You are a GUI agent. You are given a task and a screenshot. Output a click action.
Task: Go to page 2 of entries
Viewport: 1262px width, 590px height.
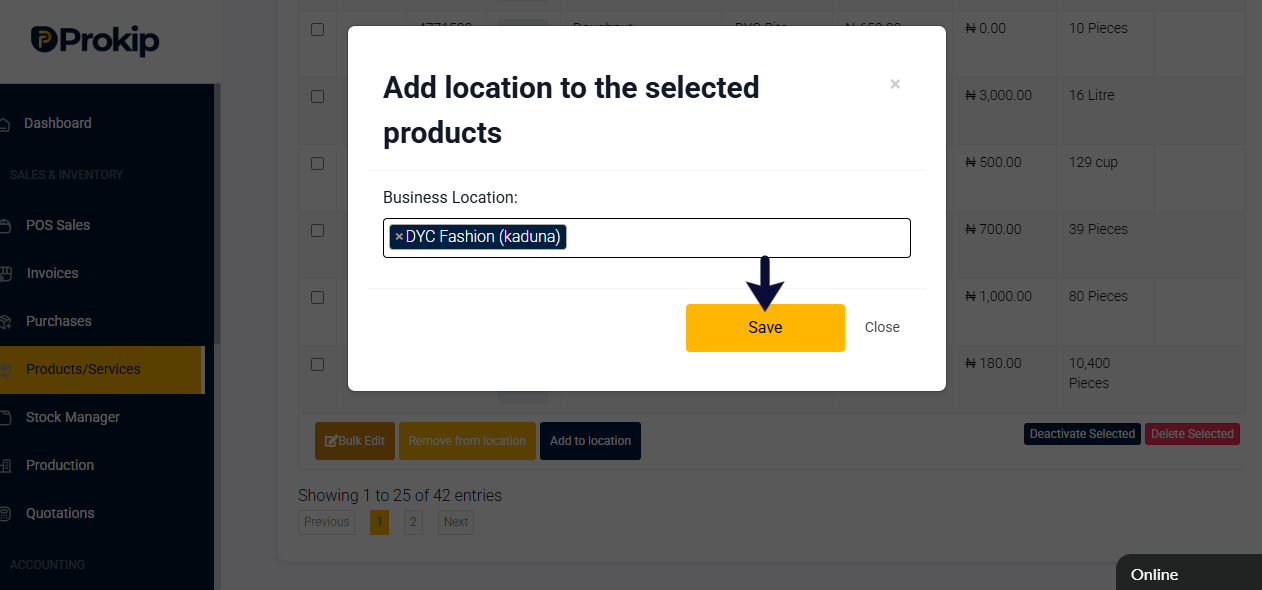click(414, 522)
